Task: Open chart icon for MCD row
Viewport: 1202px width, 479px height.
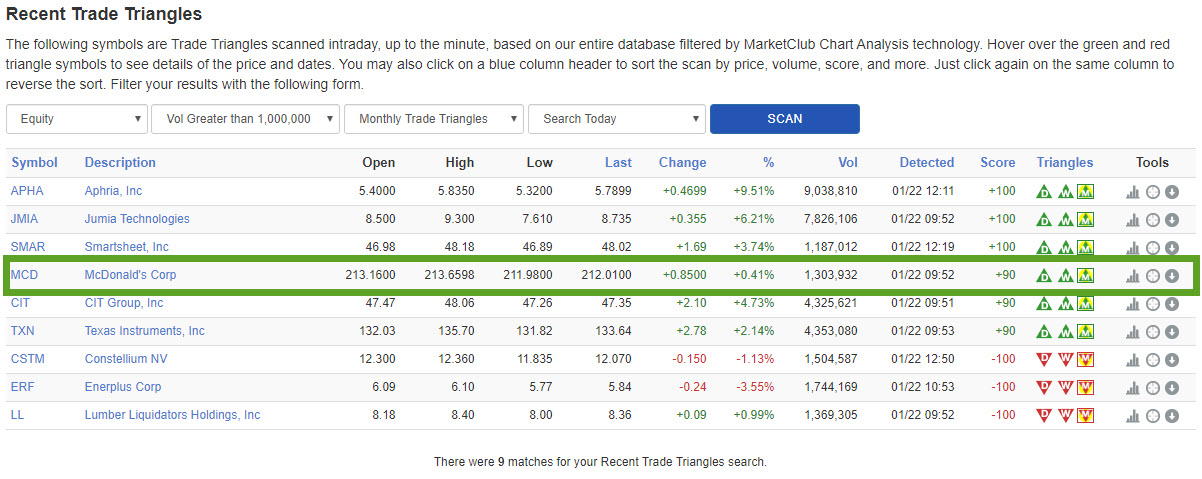Action: point(1133,276)
